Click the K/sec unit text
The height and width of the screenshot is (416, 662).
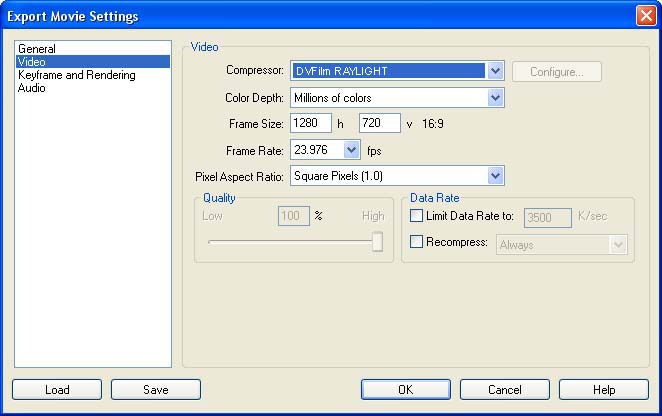pyautogui.click(x=592, y=216)
